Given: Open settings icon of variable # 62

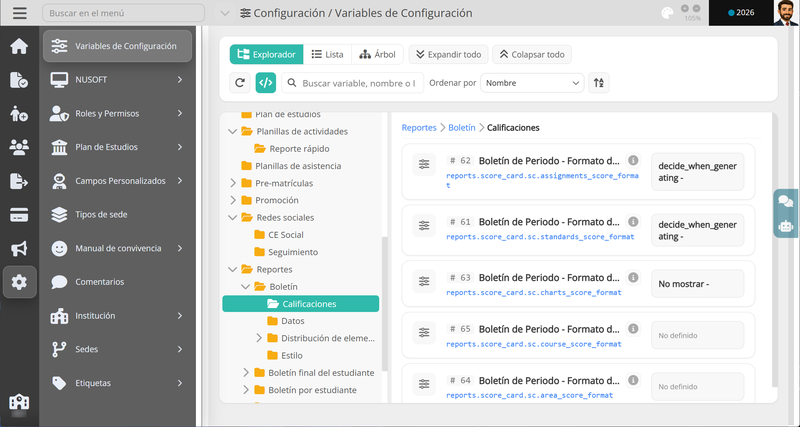Looking at the screenshot, I should [424, 164].
